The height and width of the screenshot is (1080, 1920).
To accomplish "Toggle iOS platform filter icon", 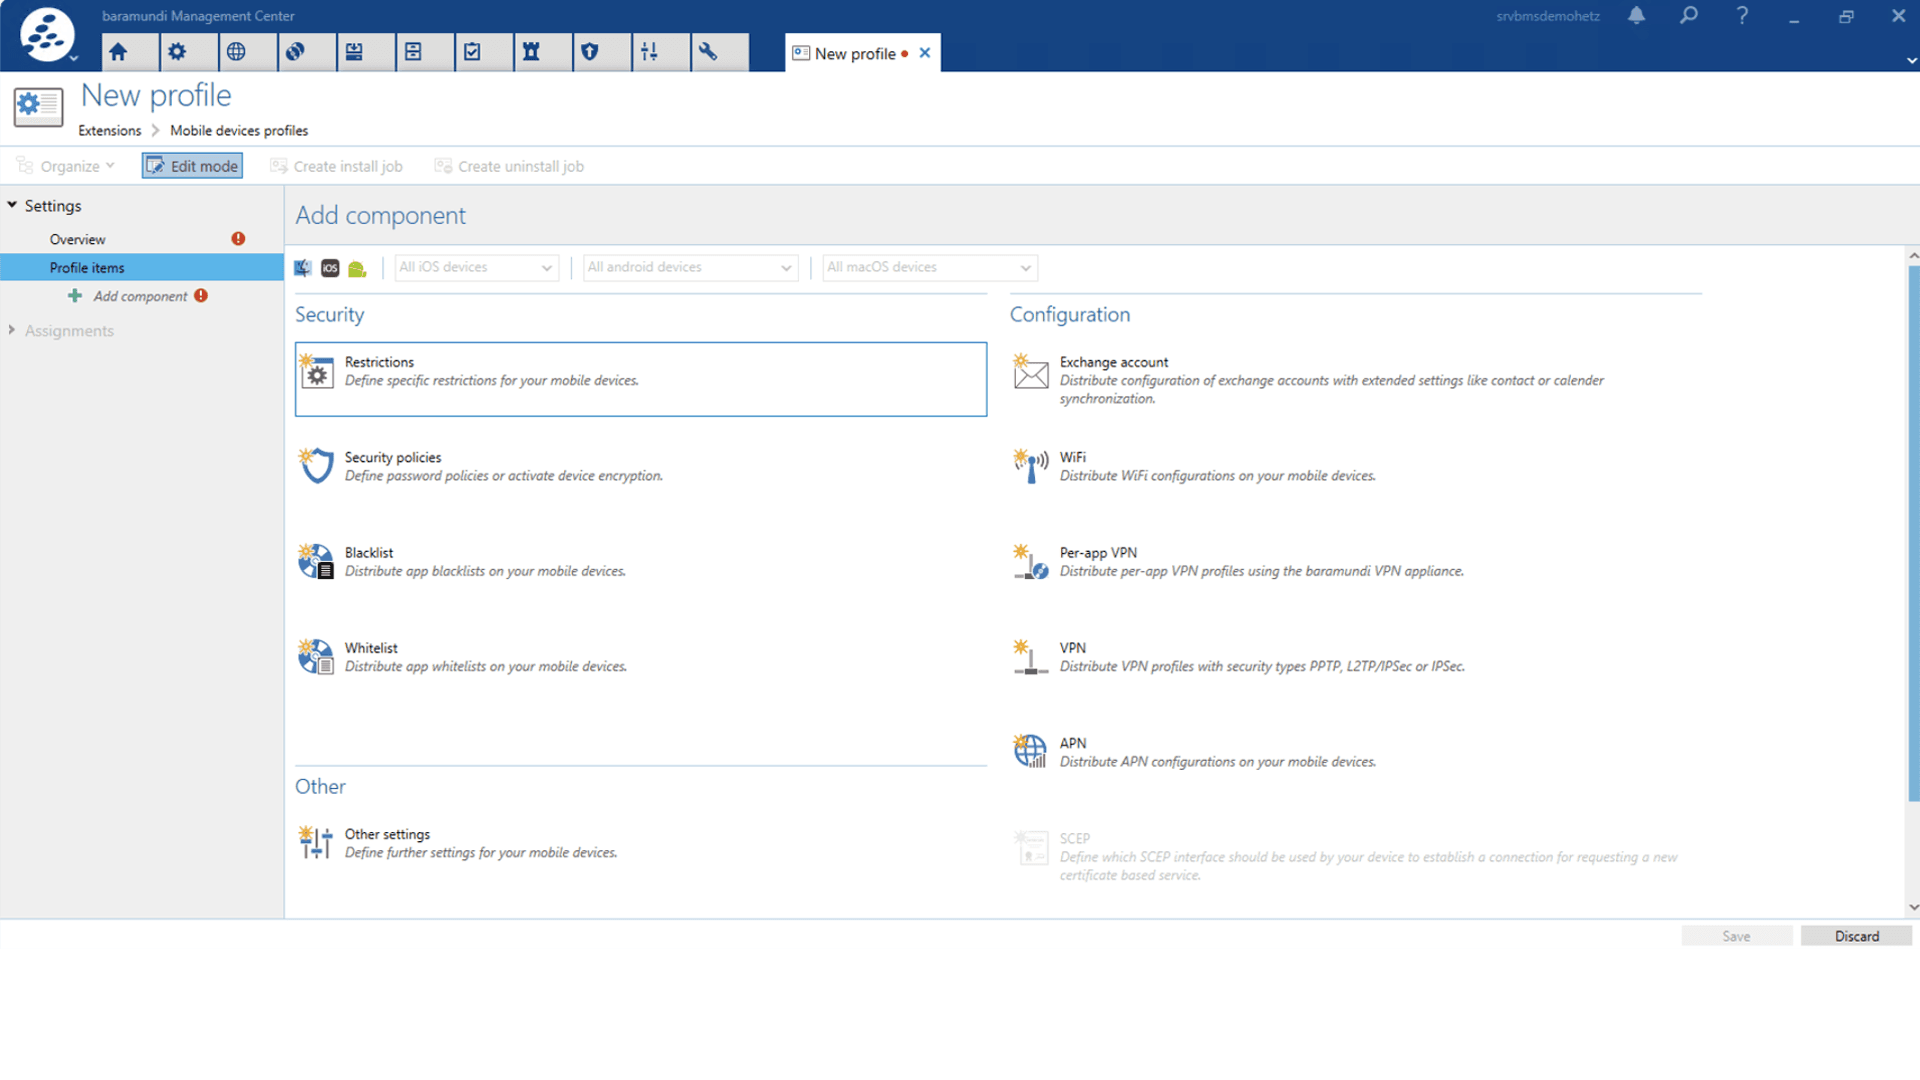I will tap(330, 268).
